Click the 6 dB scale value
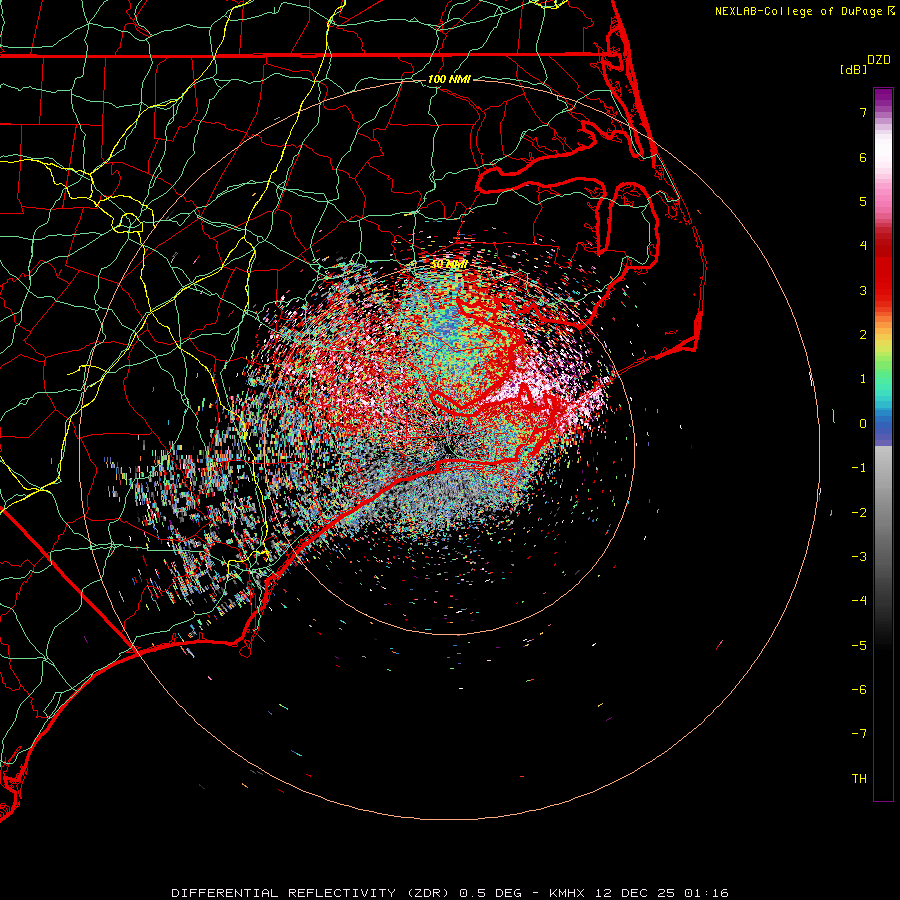This screenshot has height=900, width=900. [863, 157]
